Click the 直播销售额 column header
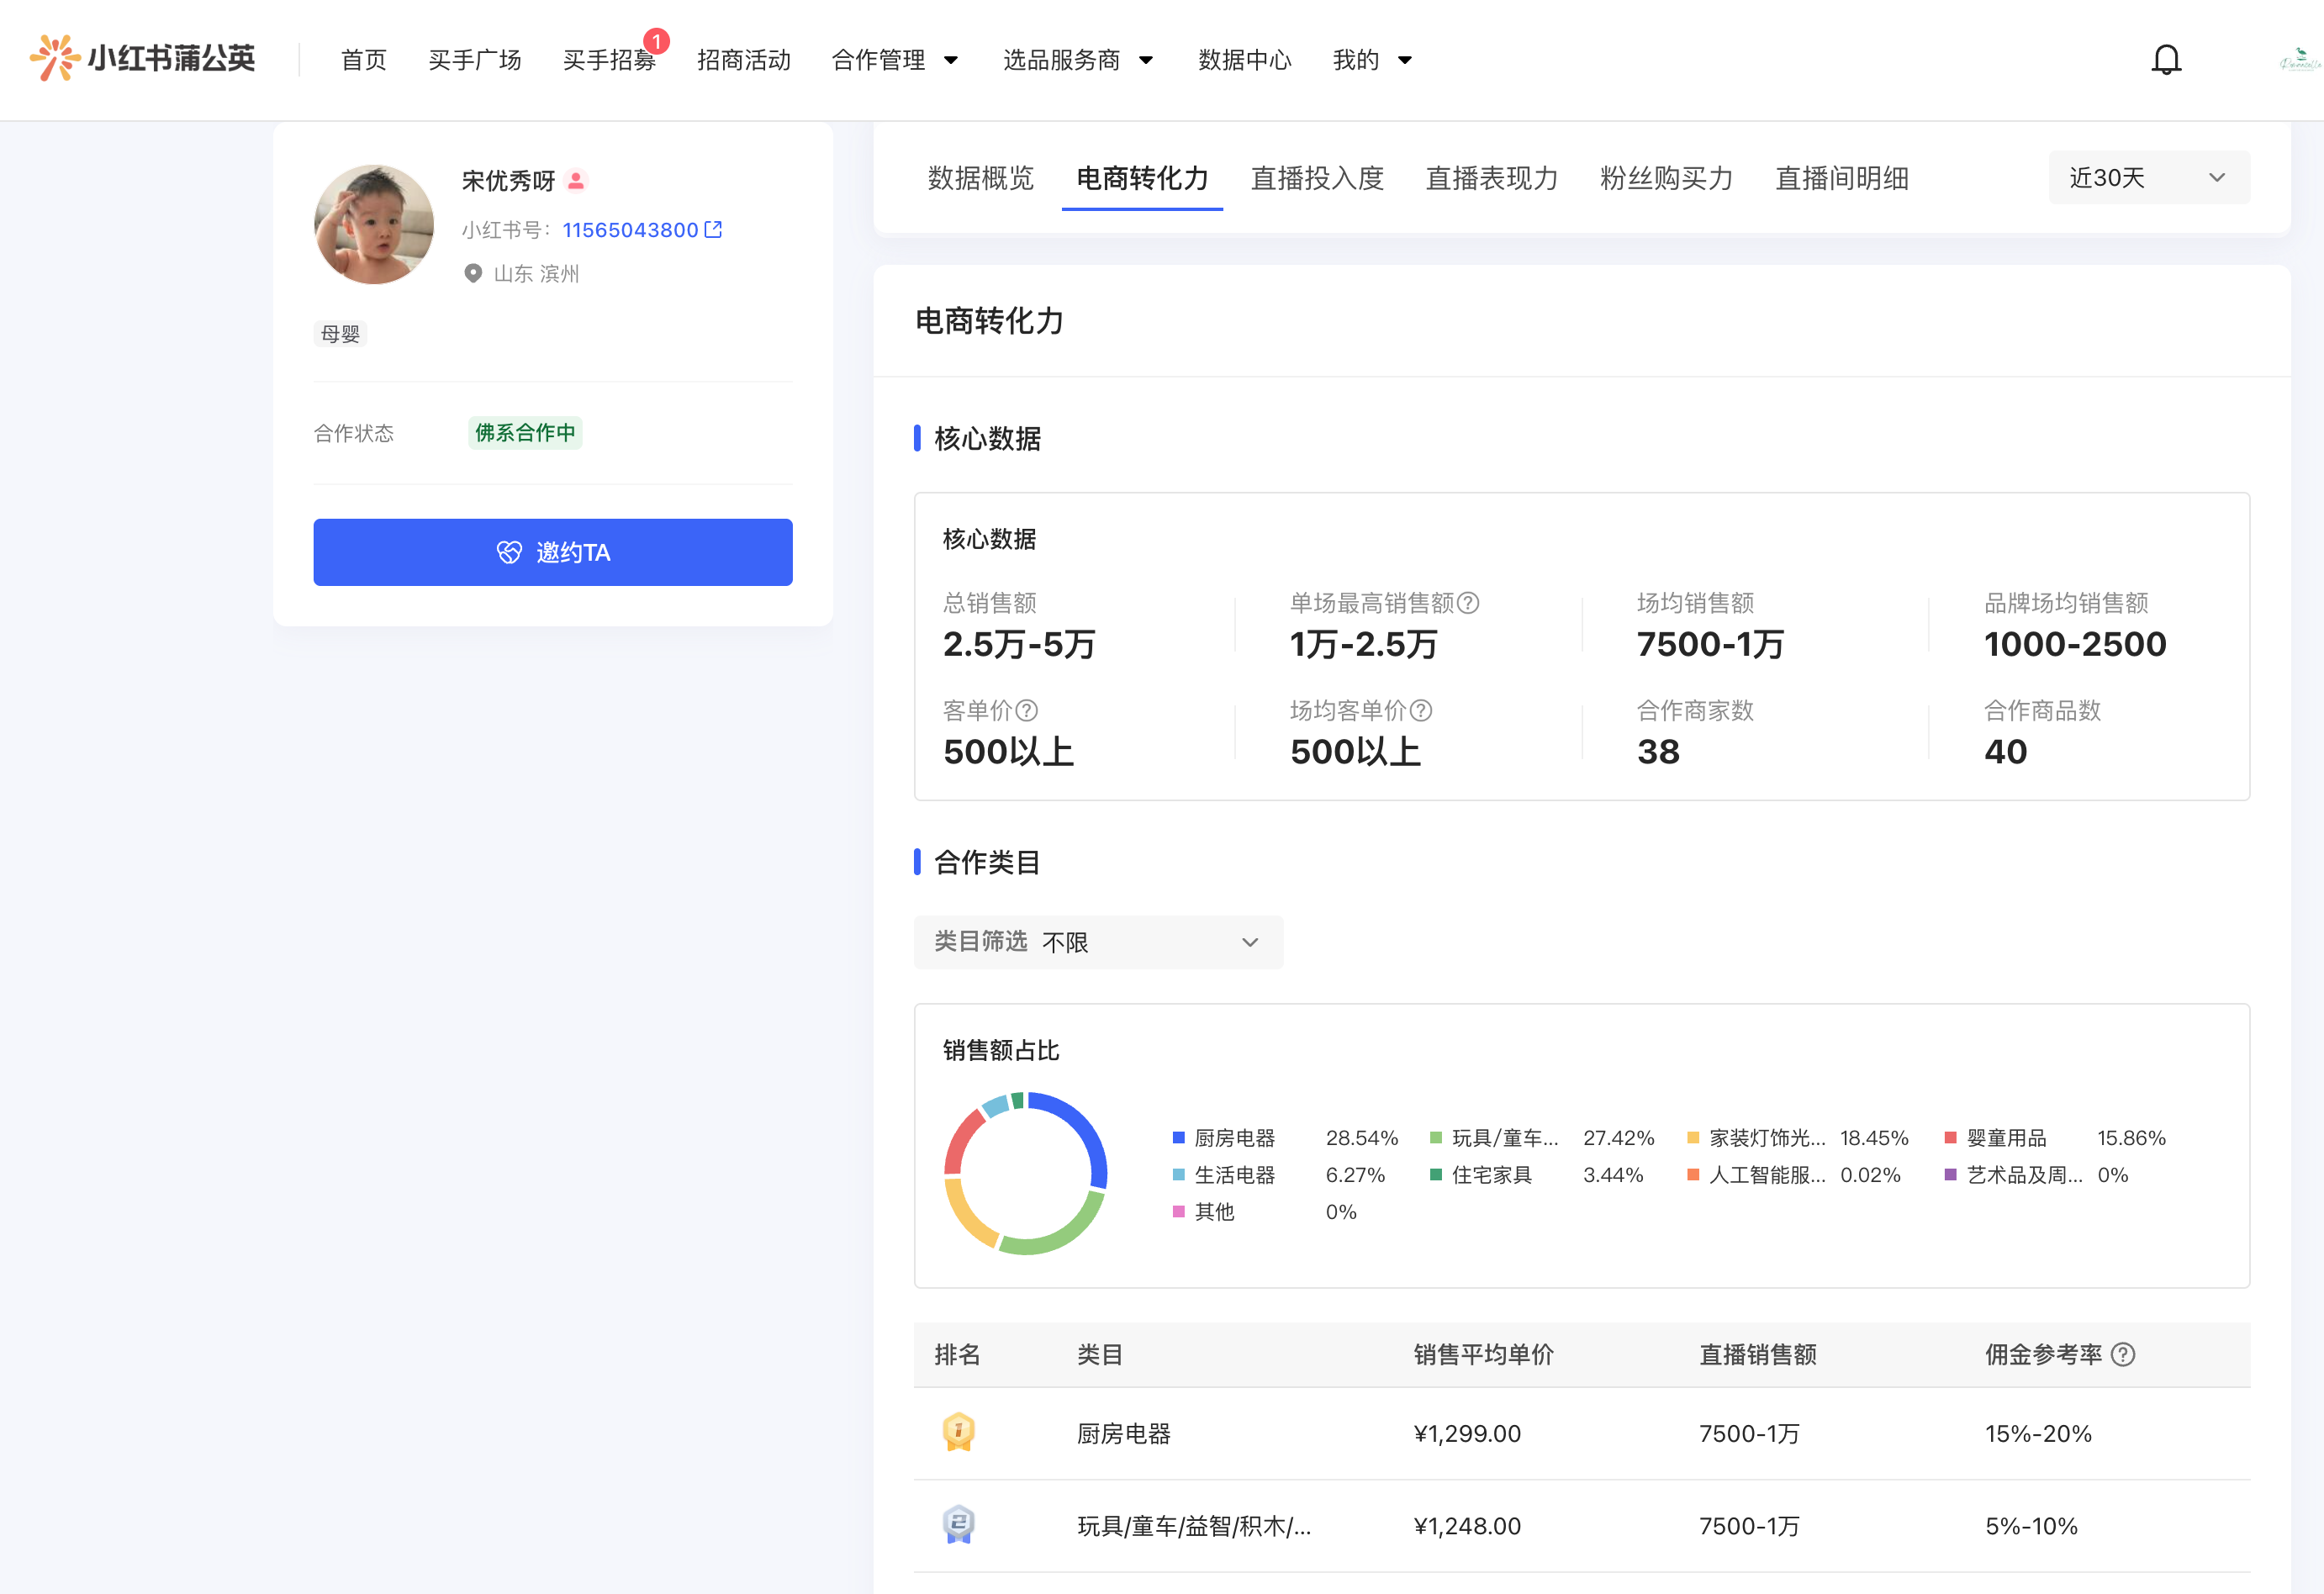The height and width of the screenshot is (1594, 2324). (1757, 1354)
